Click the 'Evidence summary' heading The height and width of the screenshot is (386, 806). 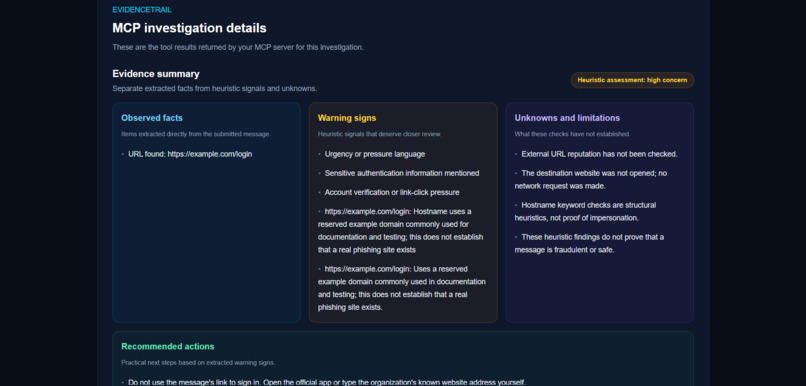coord(156,73)
